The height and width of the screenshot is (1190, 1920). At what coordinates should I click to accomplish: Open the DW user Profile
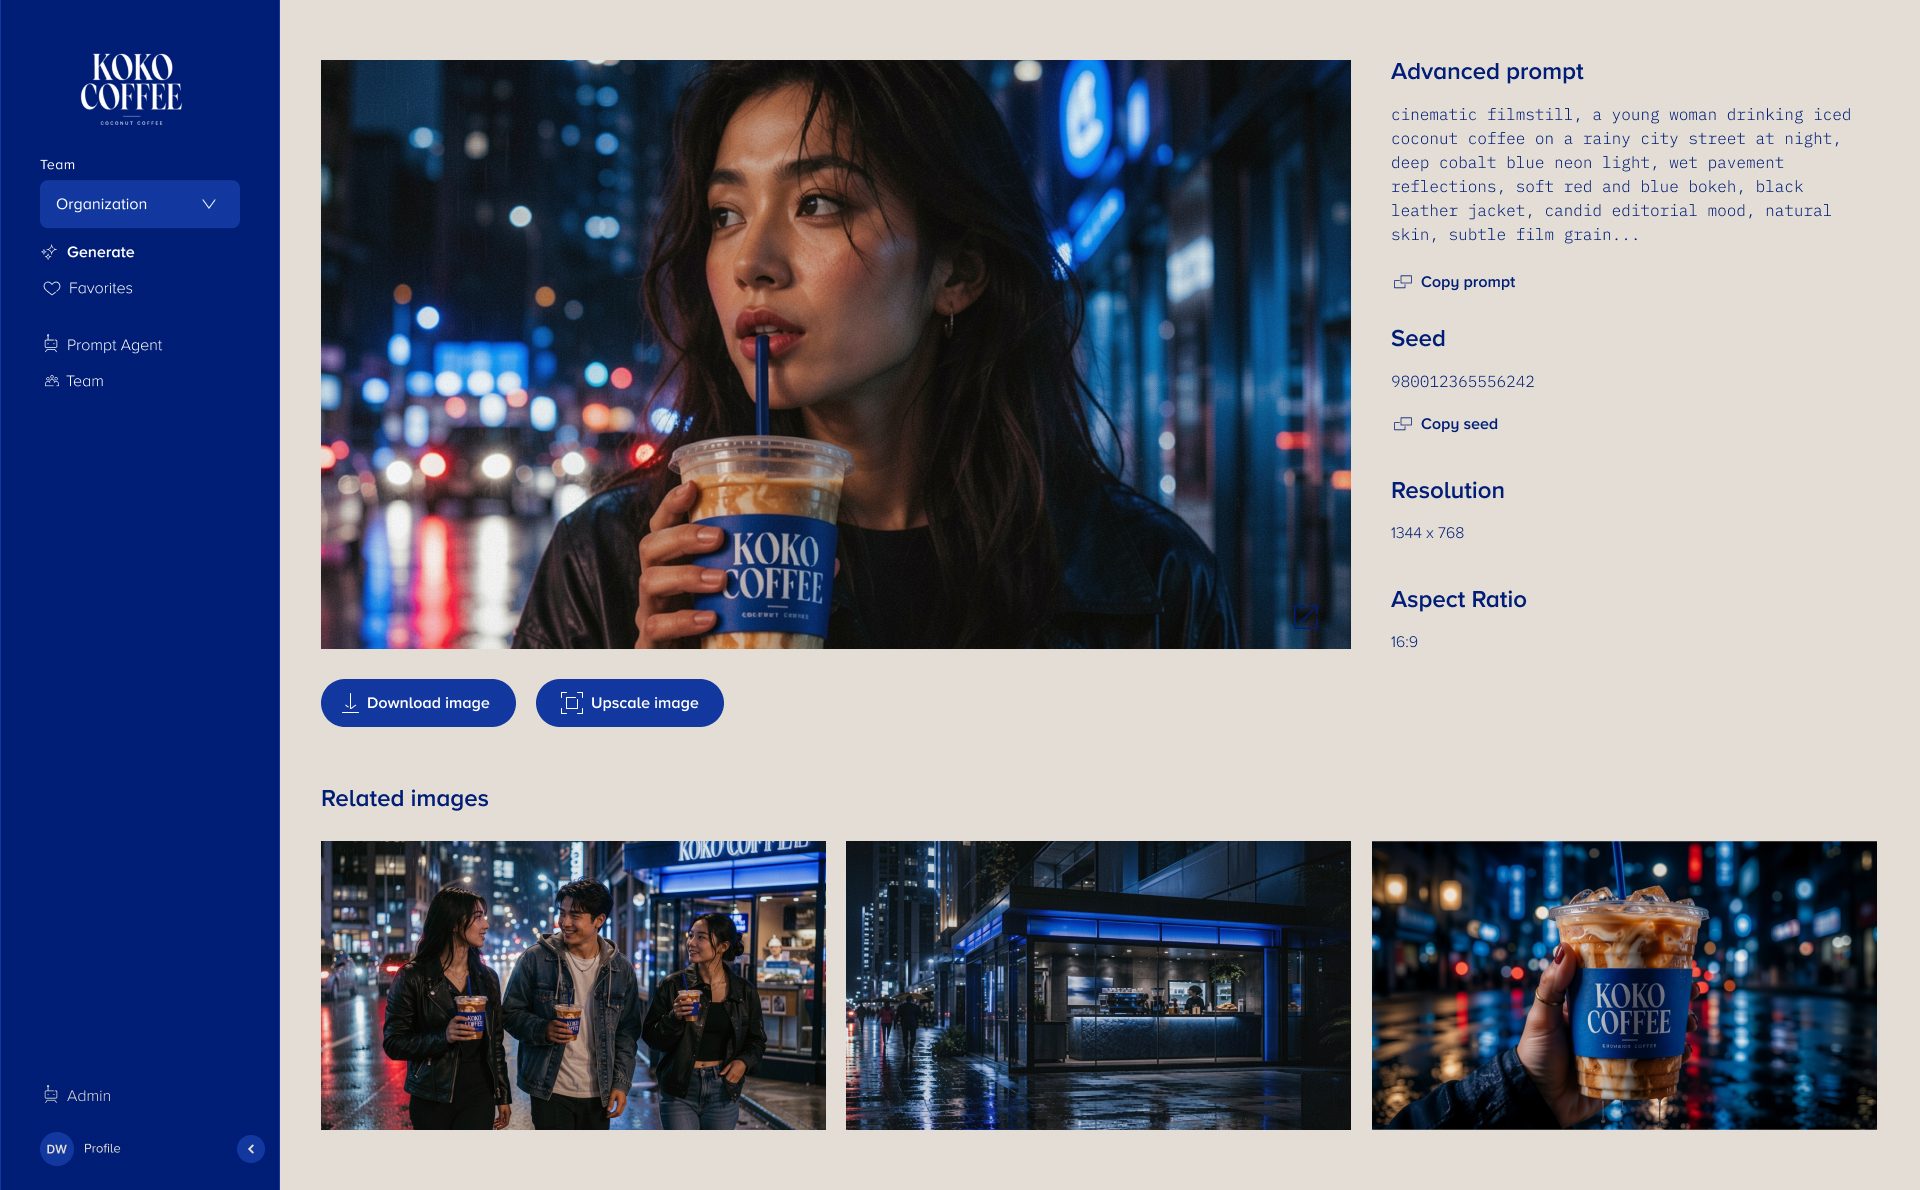[81, 1149]
